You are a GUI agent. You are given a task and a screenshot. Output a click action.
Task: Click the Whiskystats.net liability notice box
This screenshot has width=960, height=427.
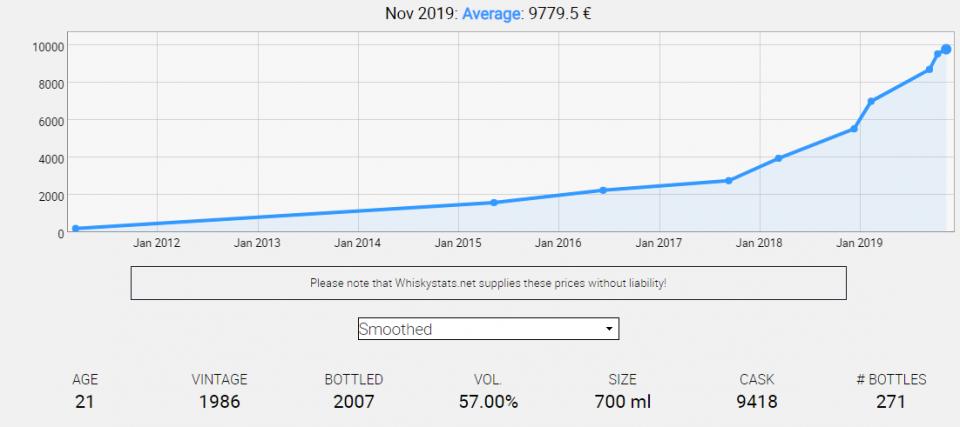pos(488,283)
